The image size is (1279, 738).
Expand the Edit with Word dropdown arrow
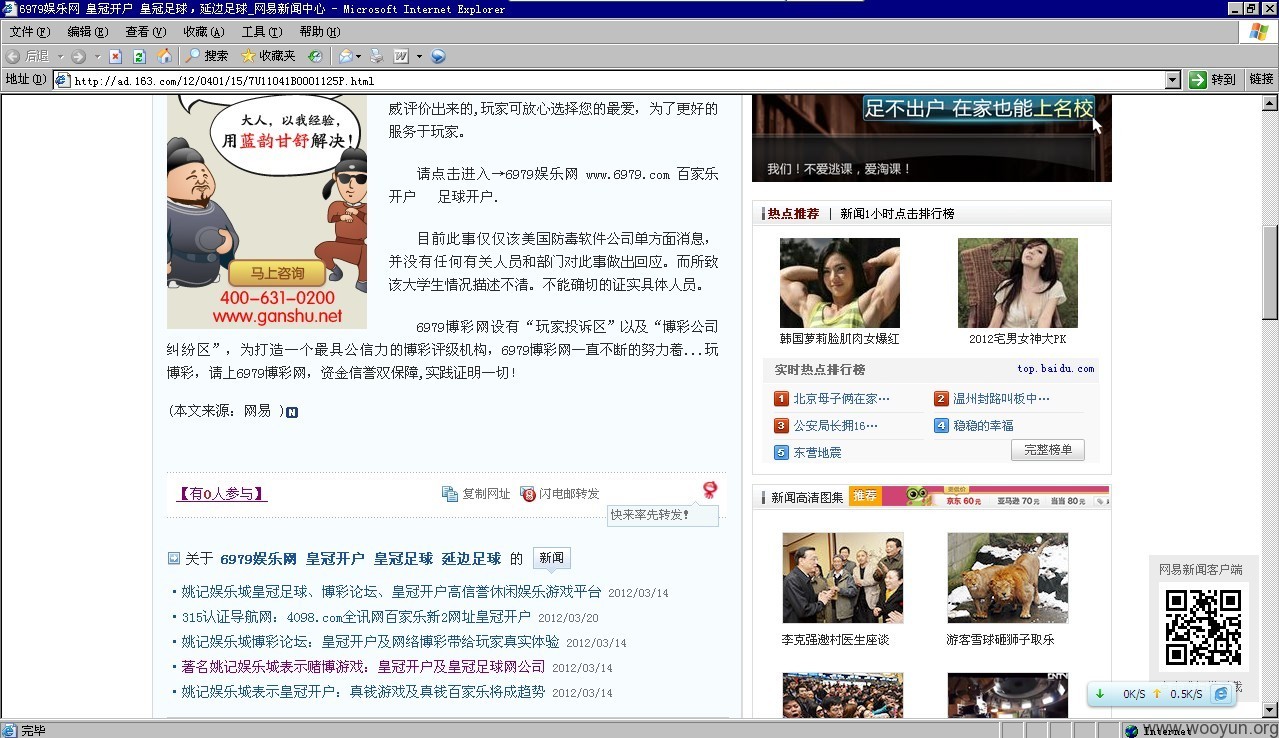click(x=419, y=56)
